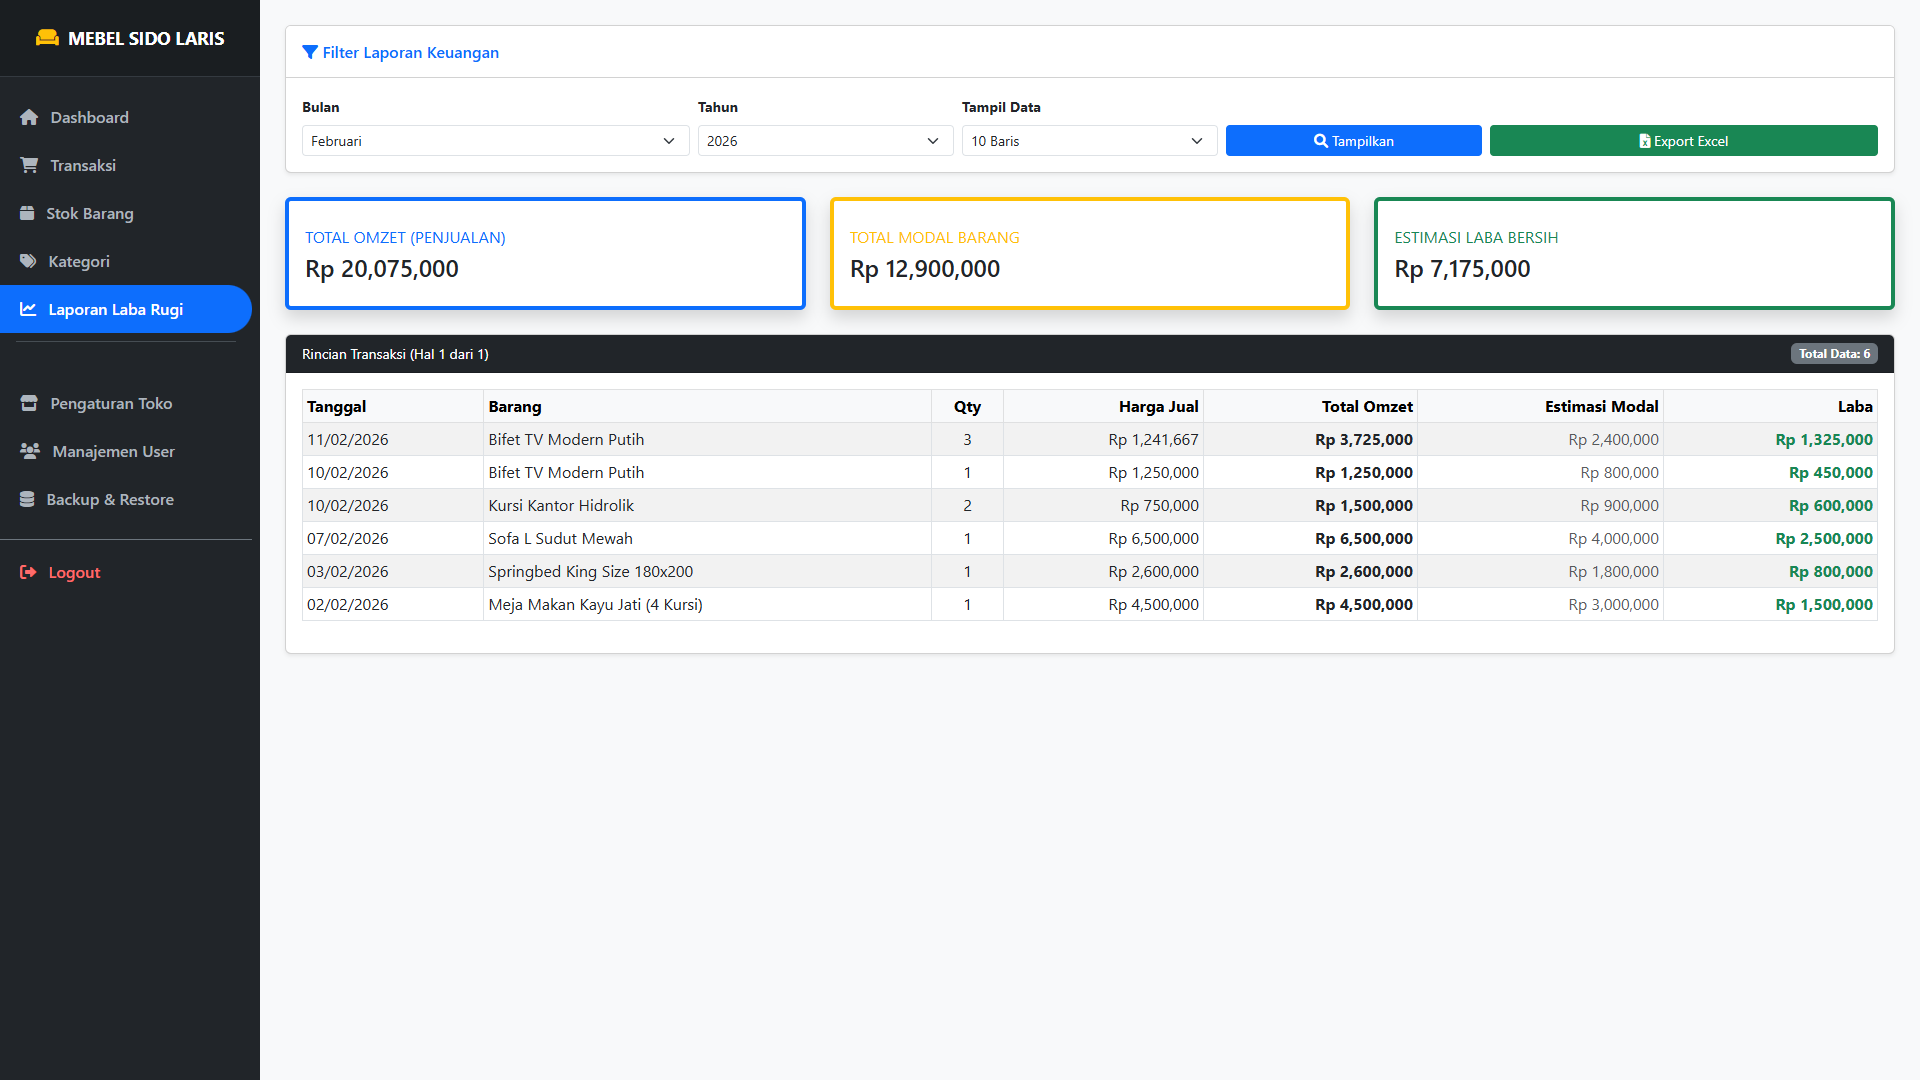
Task: Open Tampil Data dropdown showing 10 Baris
Action: pos(1088,141)
